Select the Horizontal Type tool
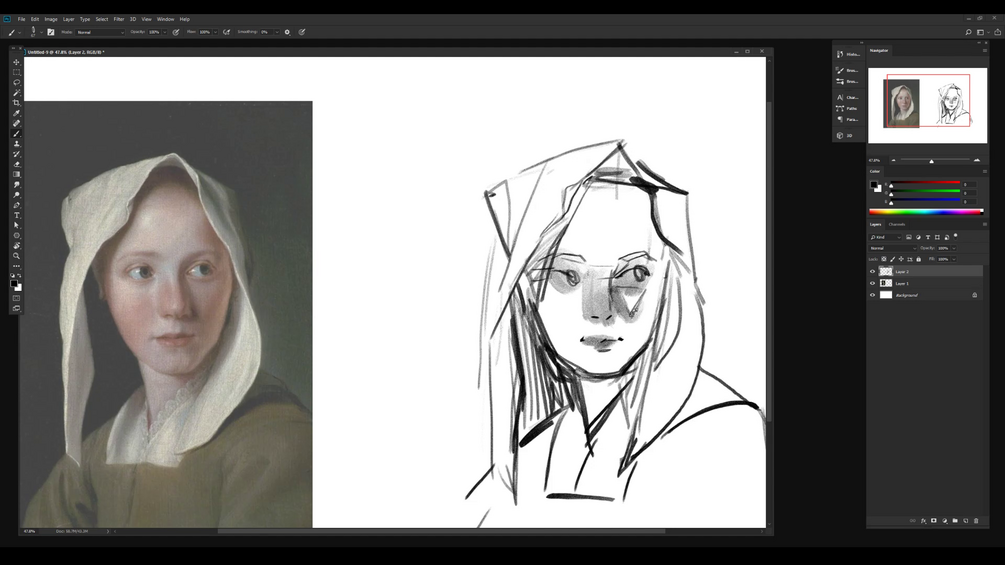 pyautogui.click(x=17, y=215)
